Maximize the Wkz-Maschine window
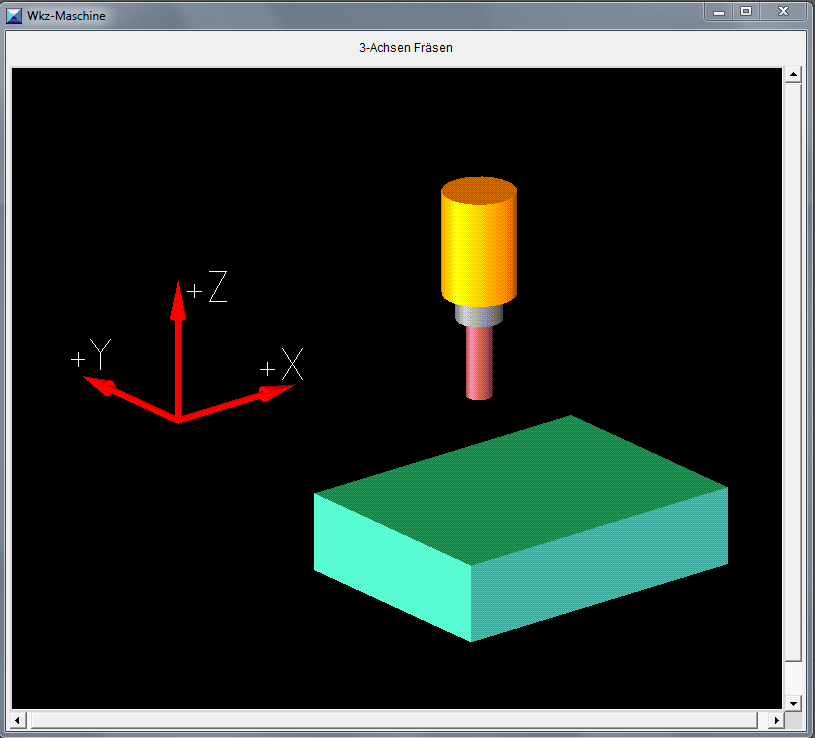 746,11
